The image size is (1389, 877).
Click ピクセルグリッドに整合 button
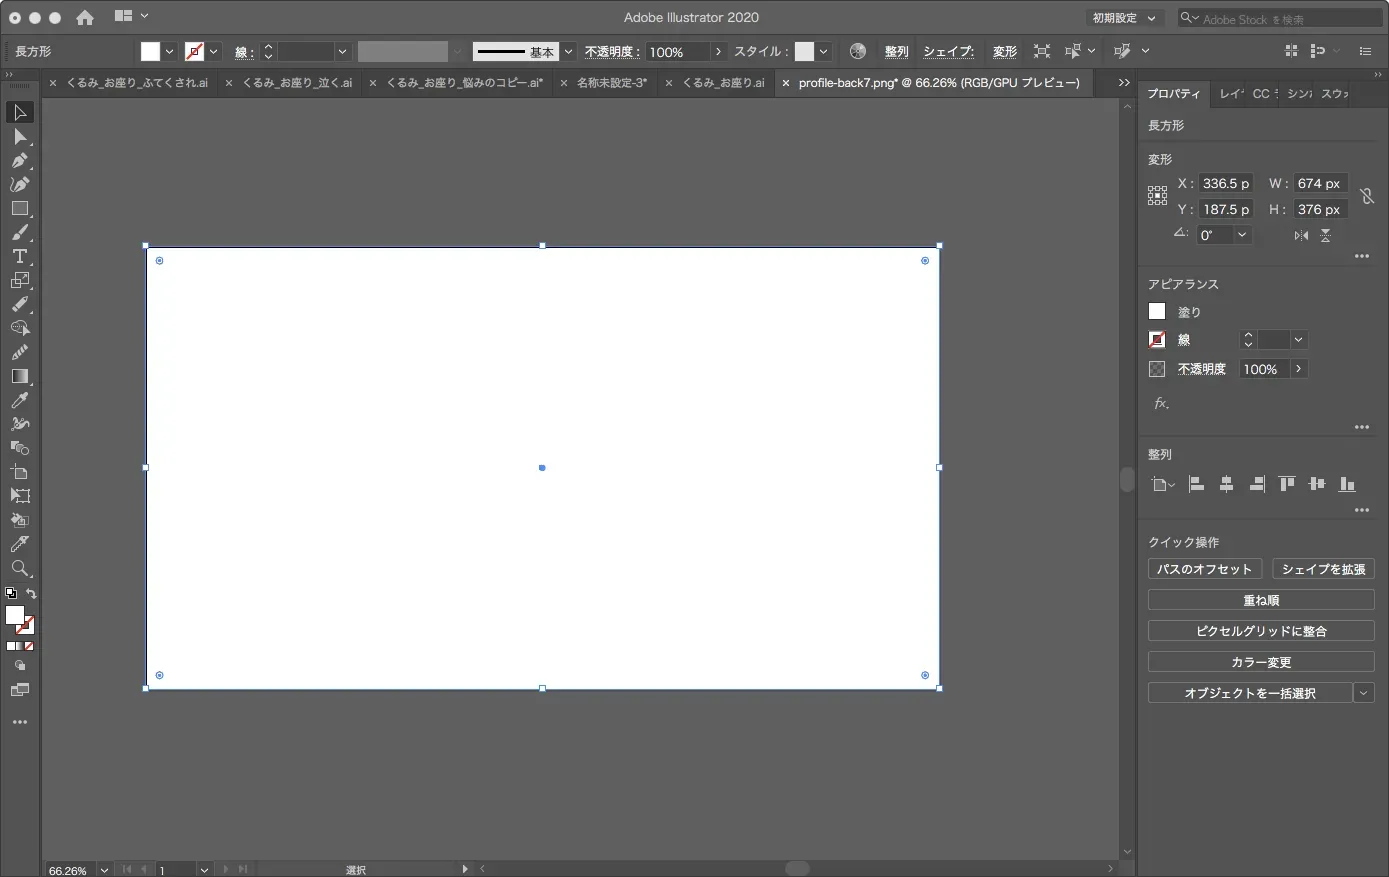(x=1261, y=631)
